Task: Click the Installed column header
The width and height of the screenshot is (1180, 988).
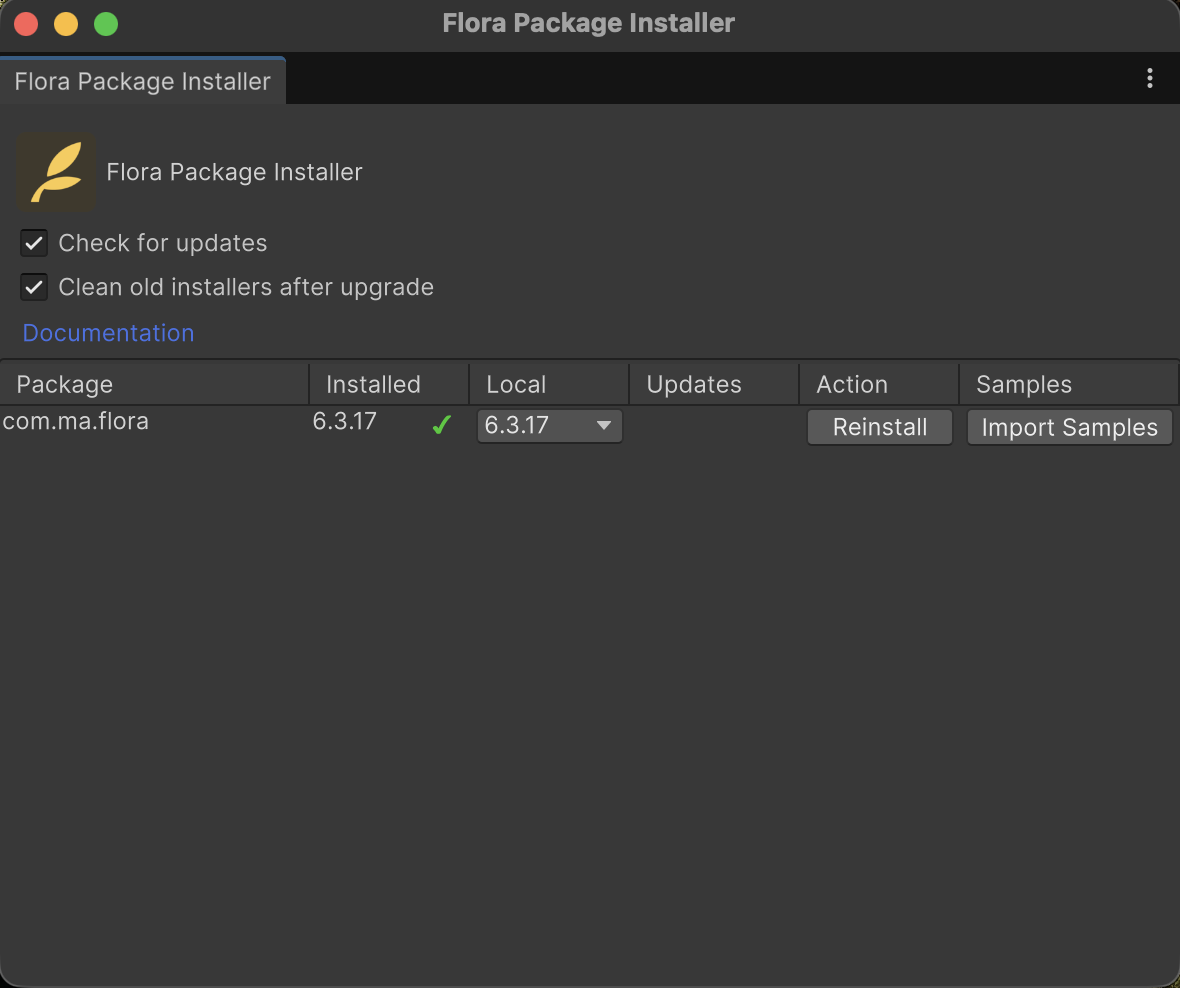Action: tap(373, 384)
